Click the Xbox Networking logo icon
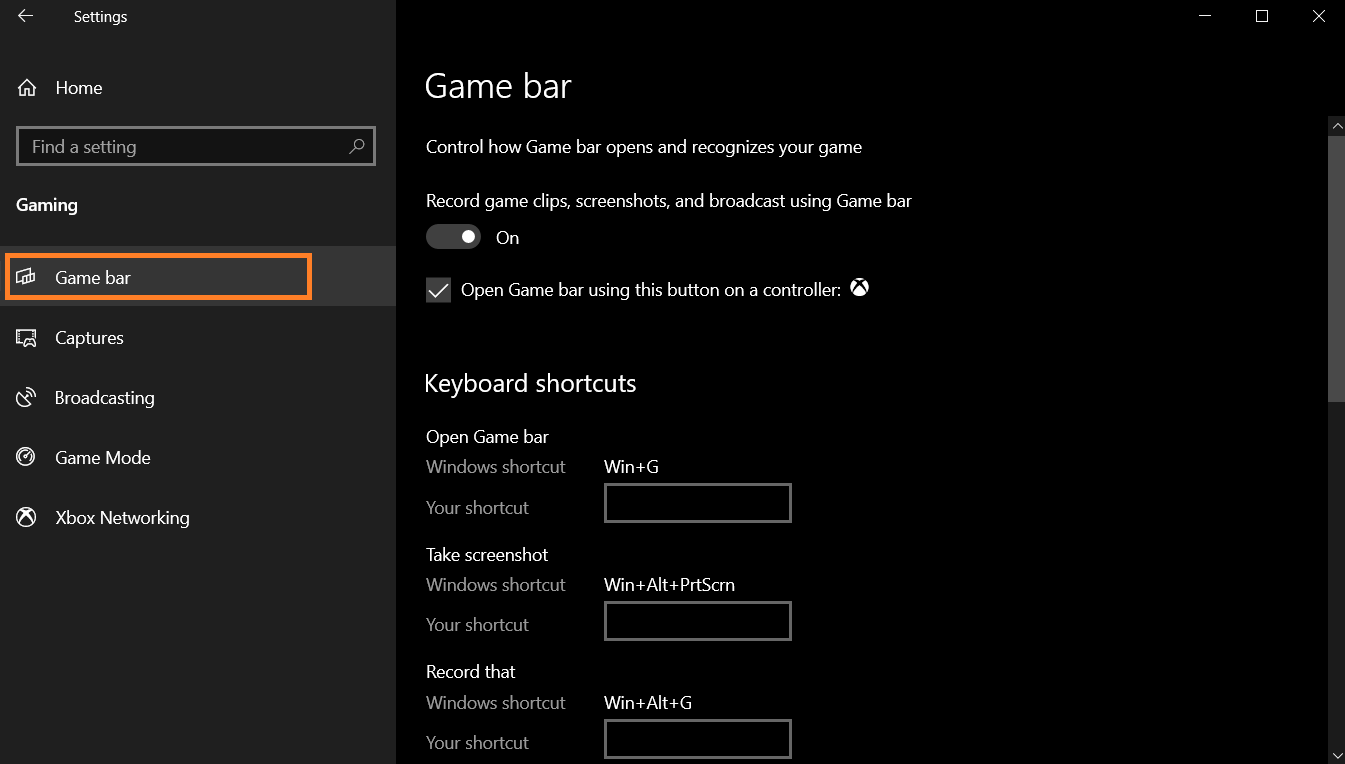This screenshot has width=1345, height=764. tap(27, 517)
